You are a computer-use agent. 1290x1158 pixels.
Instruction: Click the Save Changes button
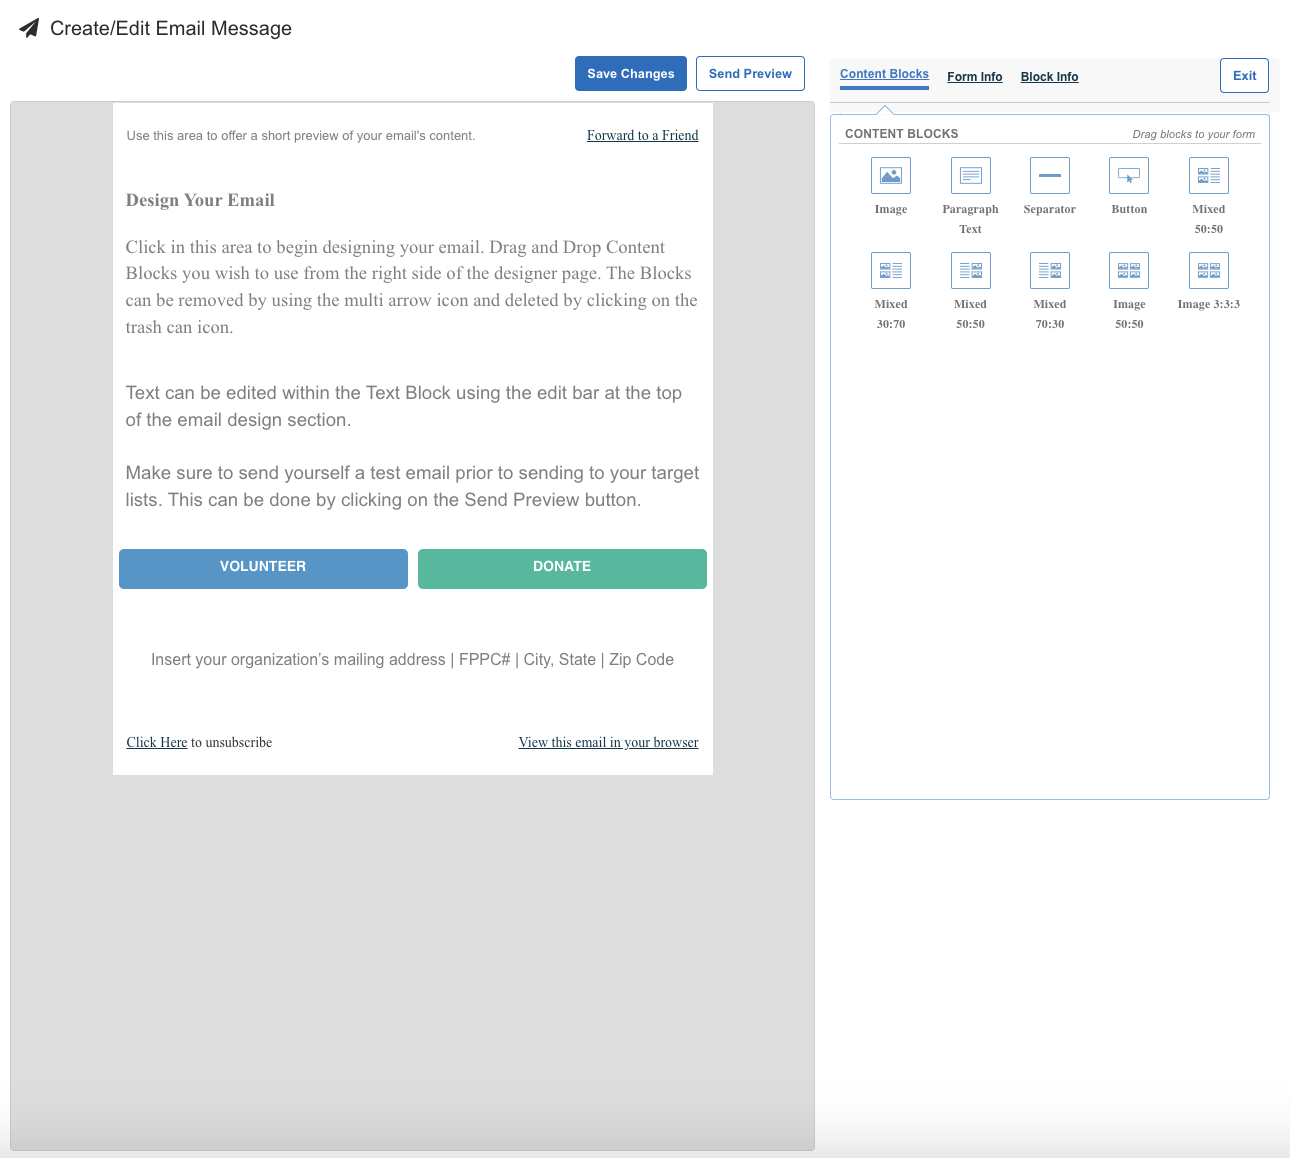[x=631, y=74]
